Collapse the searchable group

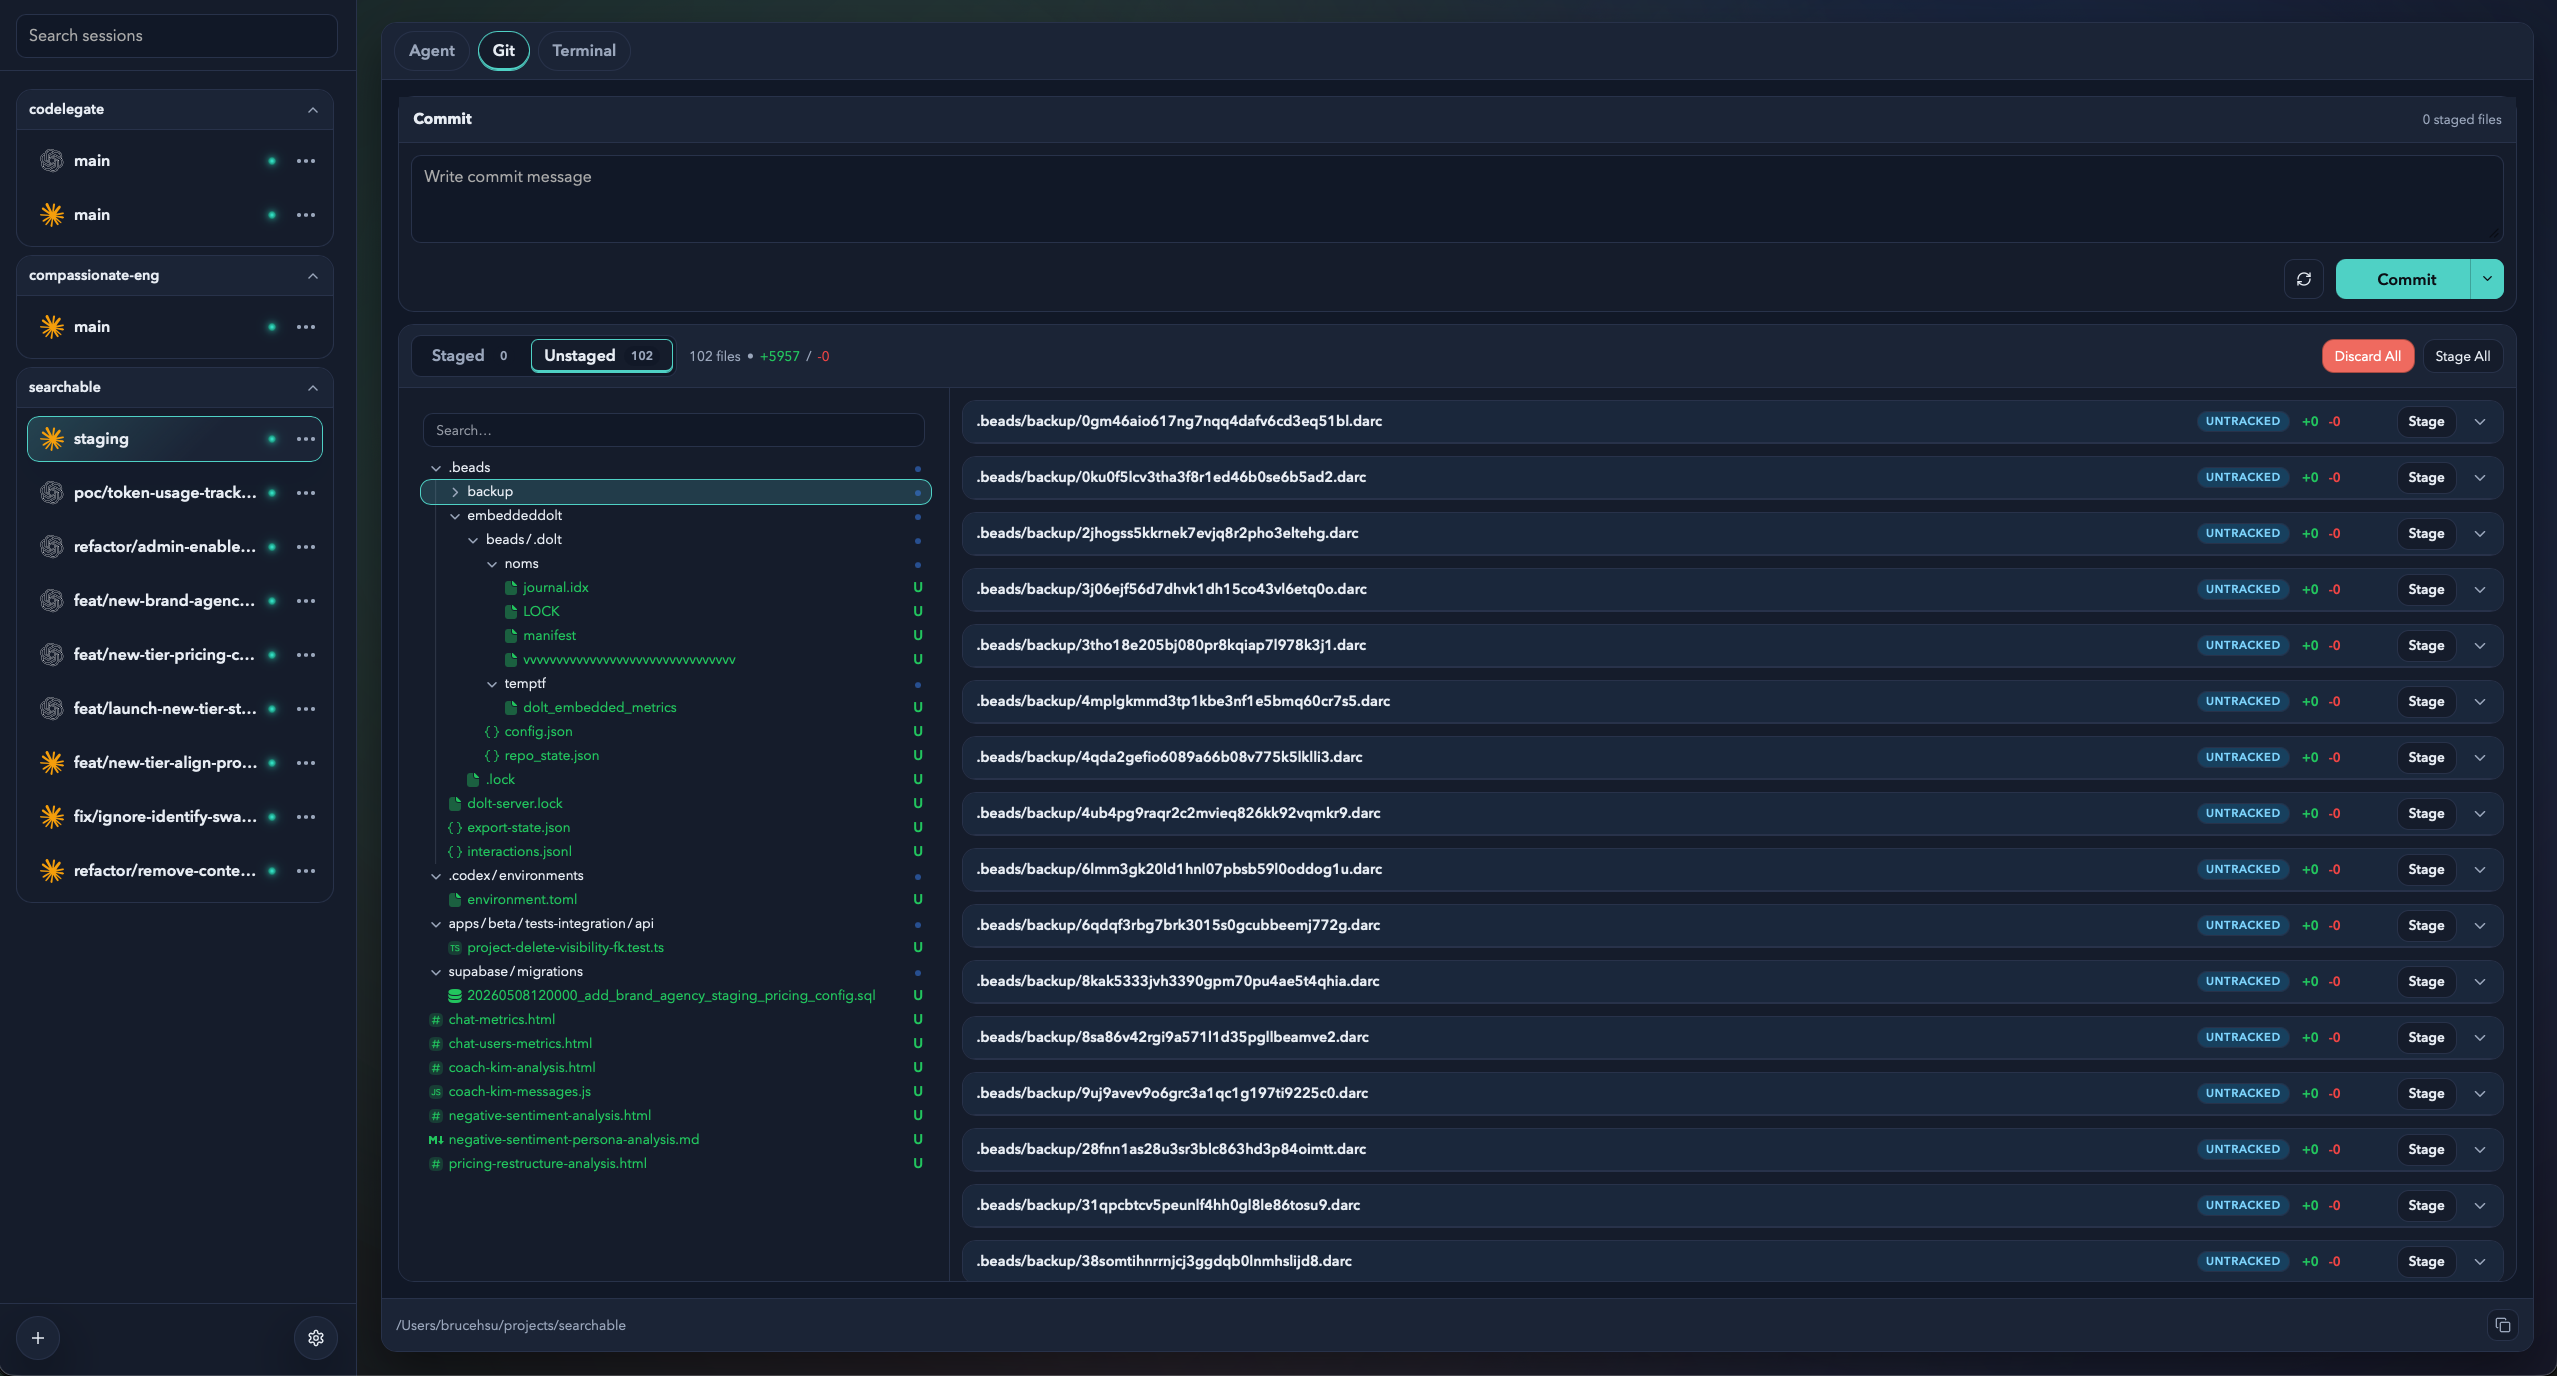313,388
